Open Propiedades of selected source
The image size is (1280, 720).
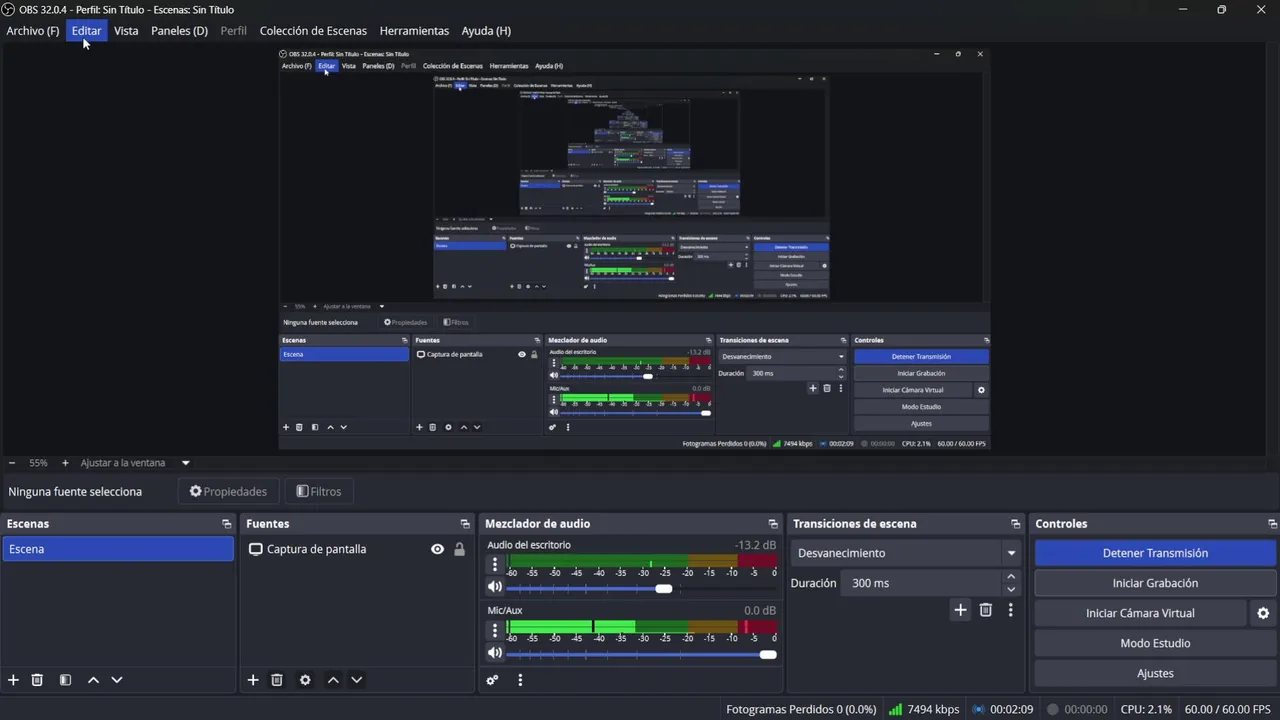point(228,491)
